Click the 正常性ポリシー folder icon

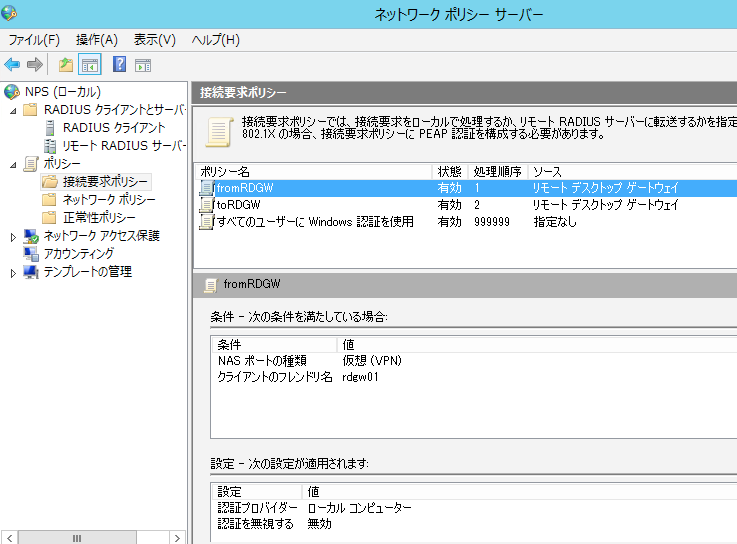pos(49,218)
